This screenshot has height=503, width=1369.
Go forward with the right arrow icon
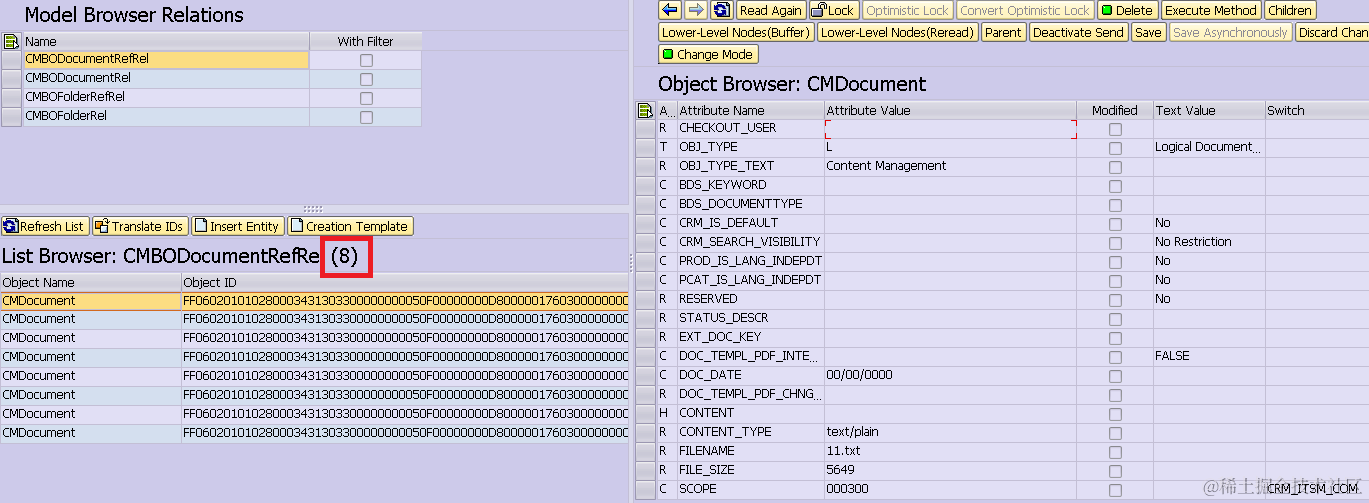click(x=696, y=10)
